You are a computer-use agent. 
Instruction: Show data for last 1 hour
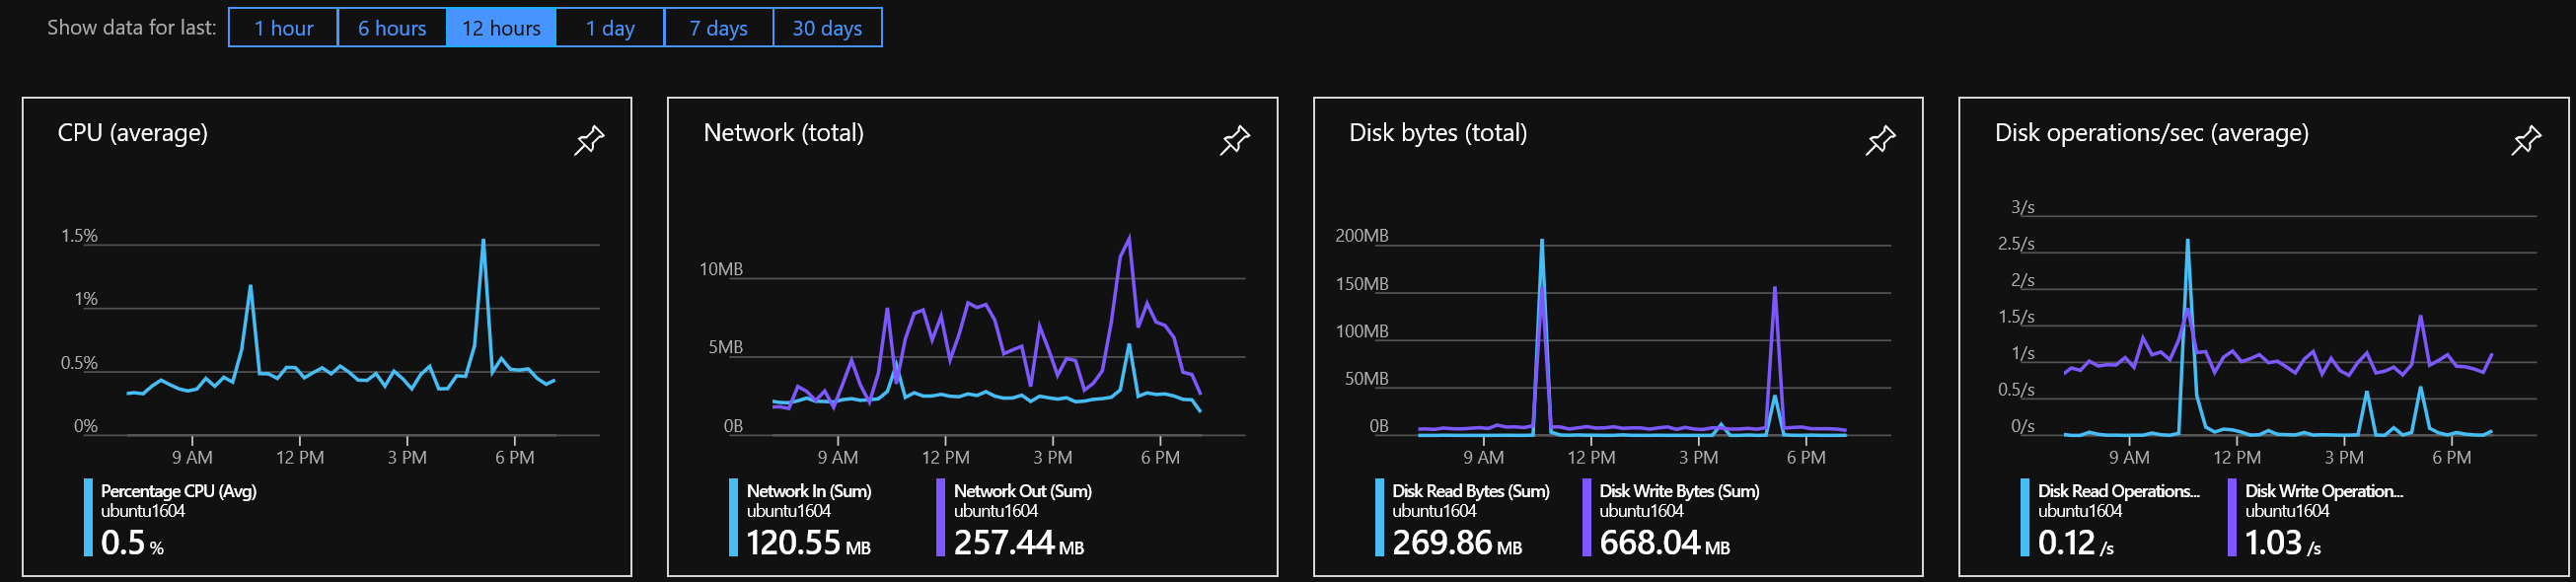(283, 27)
